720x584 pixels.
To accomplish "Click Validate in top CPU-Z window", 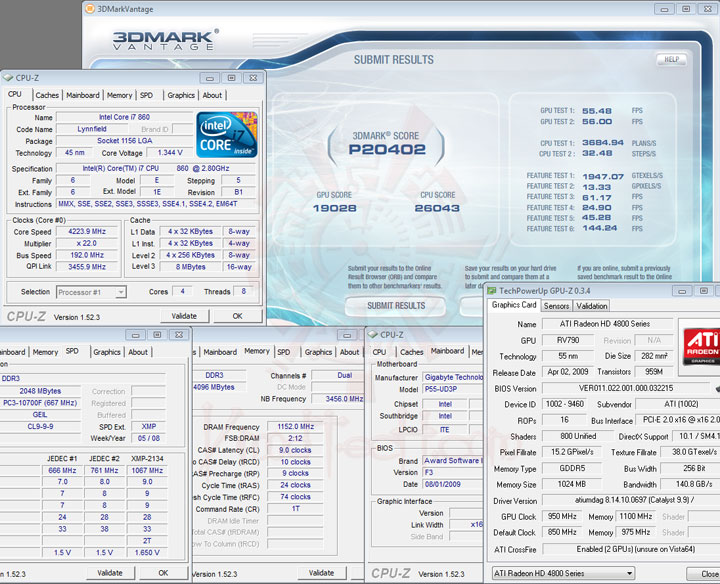I will click(x=184, y=316).
